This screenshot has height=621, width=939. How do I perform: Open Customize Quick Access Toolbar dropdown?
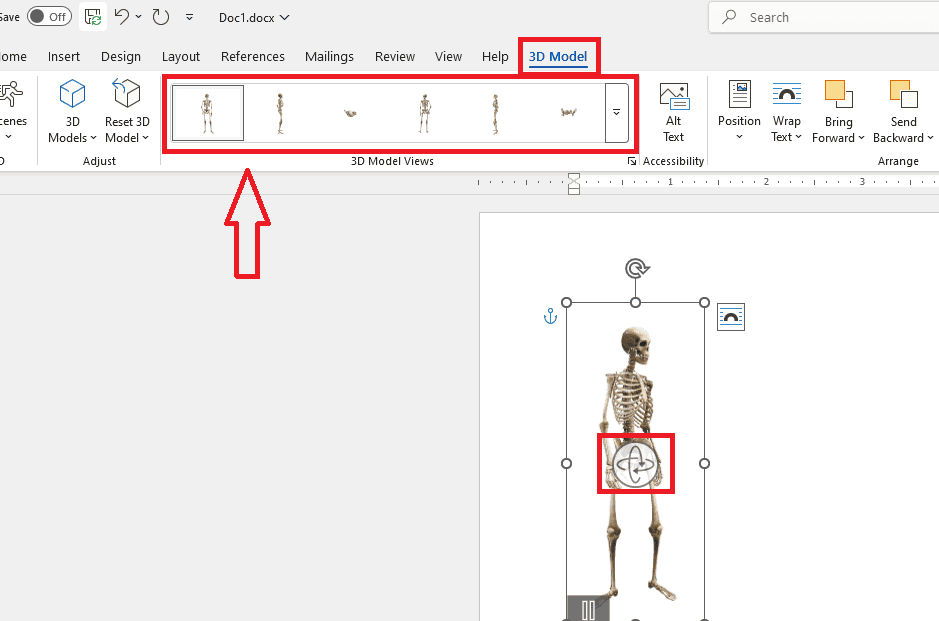pyautogui.click(x=189, y=17)
